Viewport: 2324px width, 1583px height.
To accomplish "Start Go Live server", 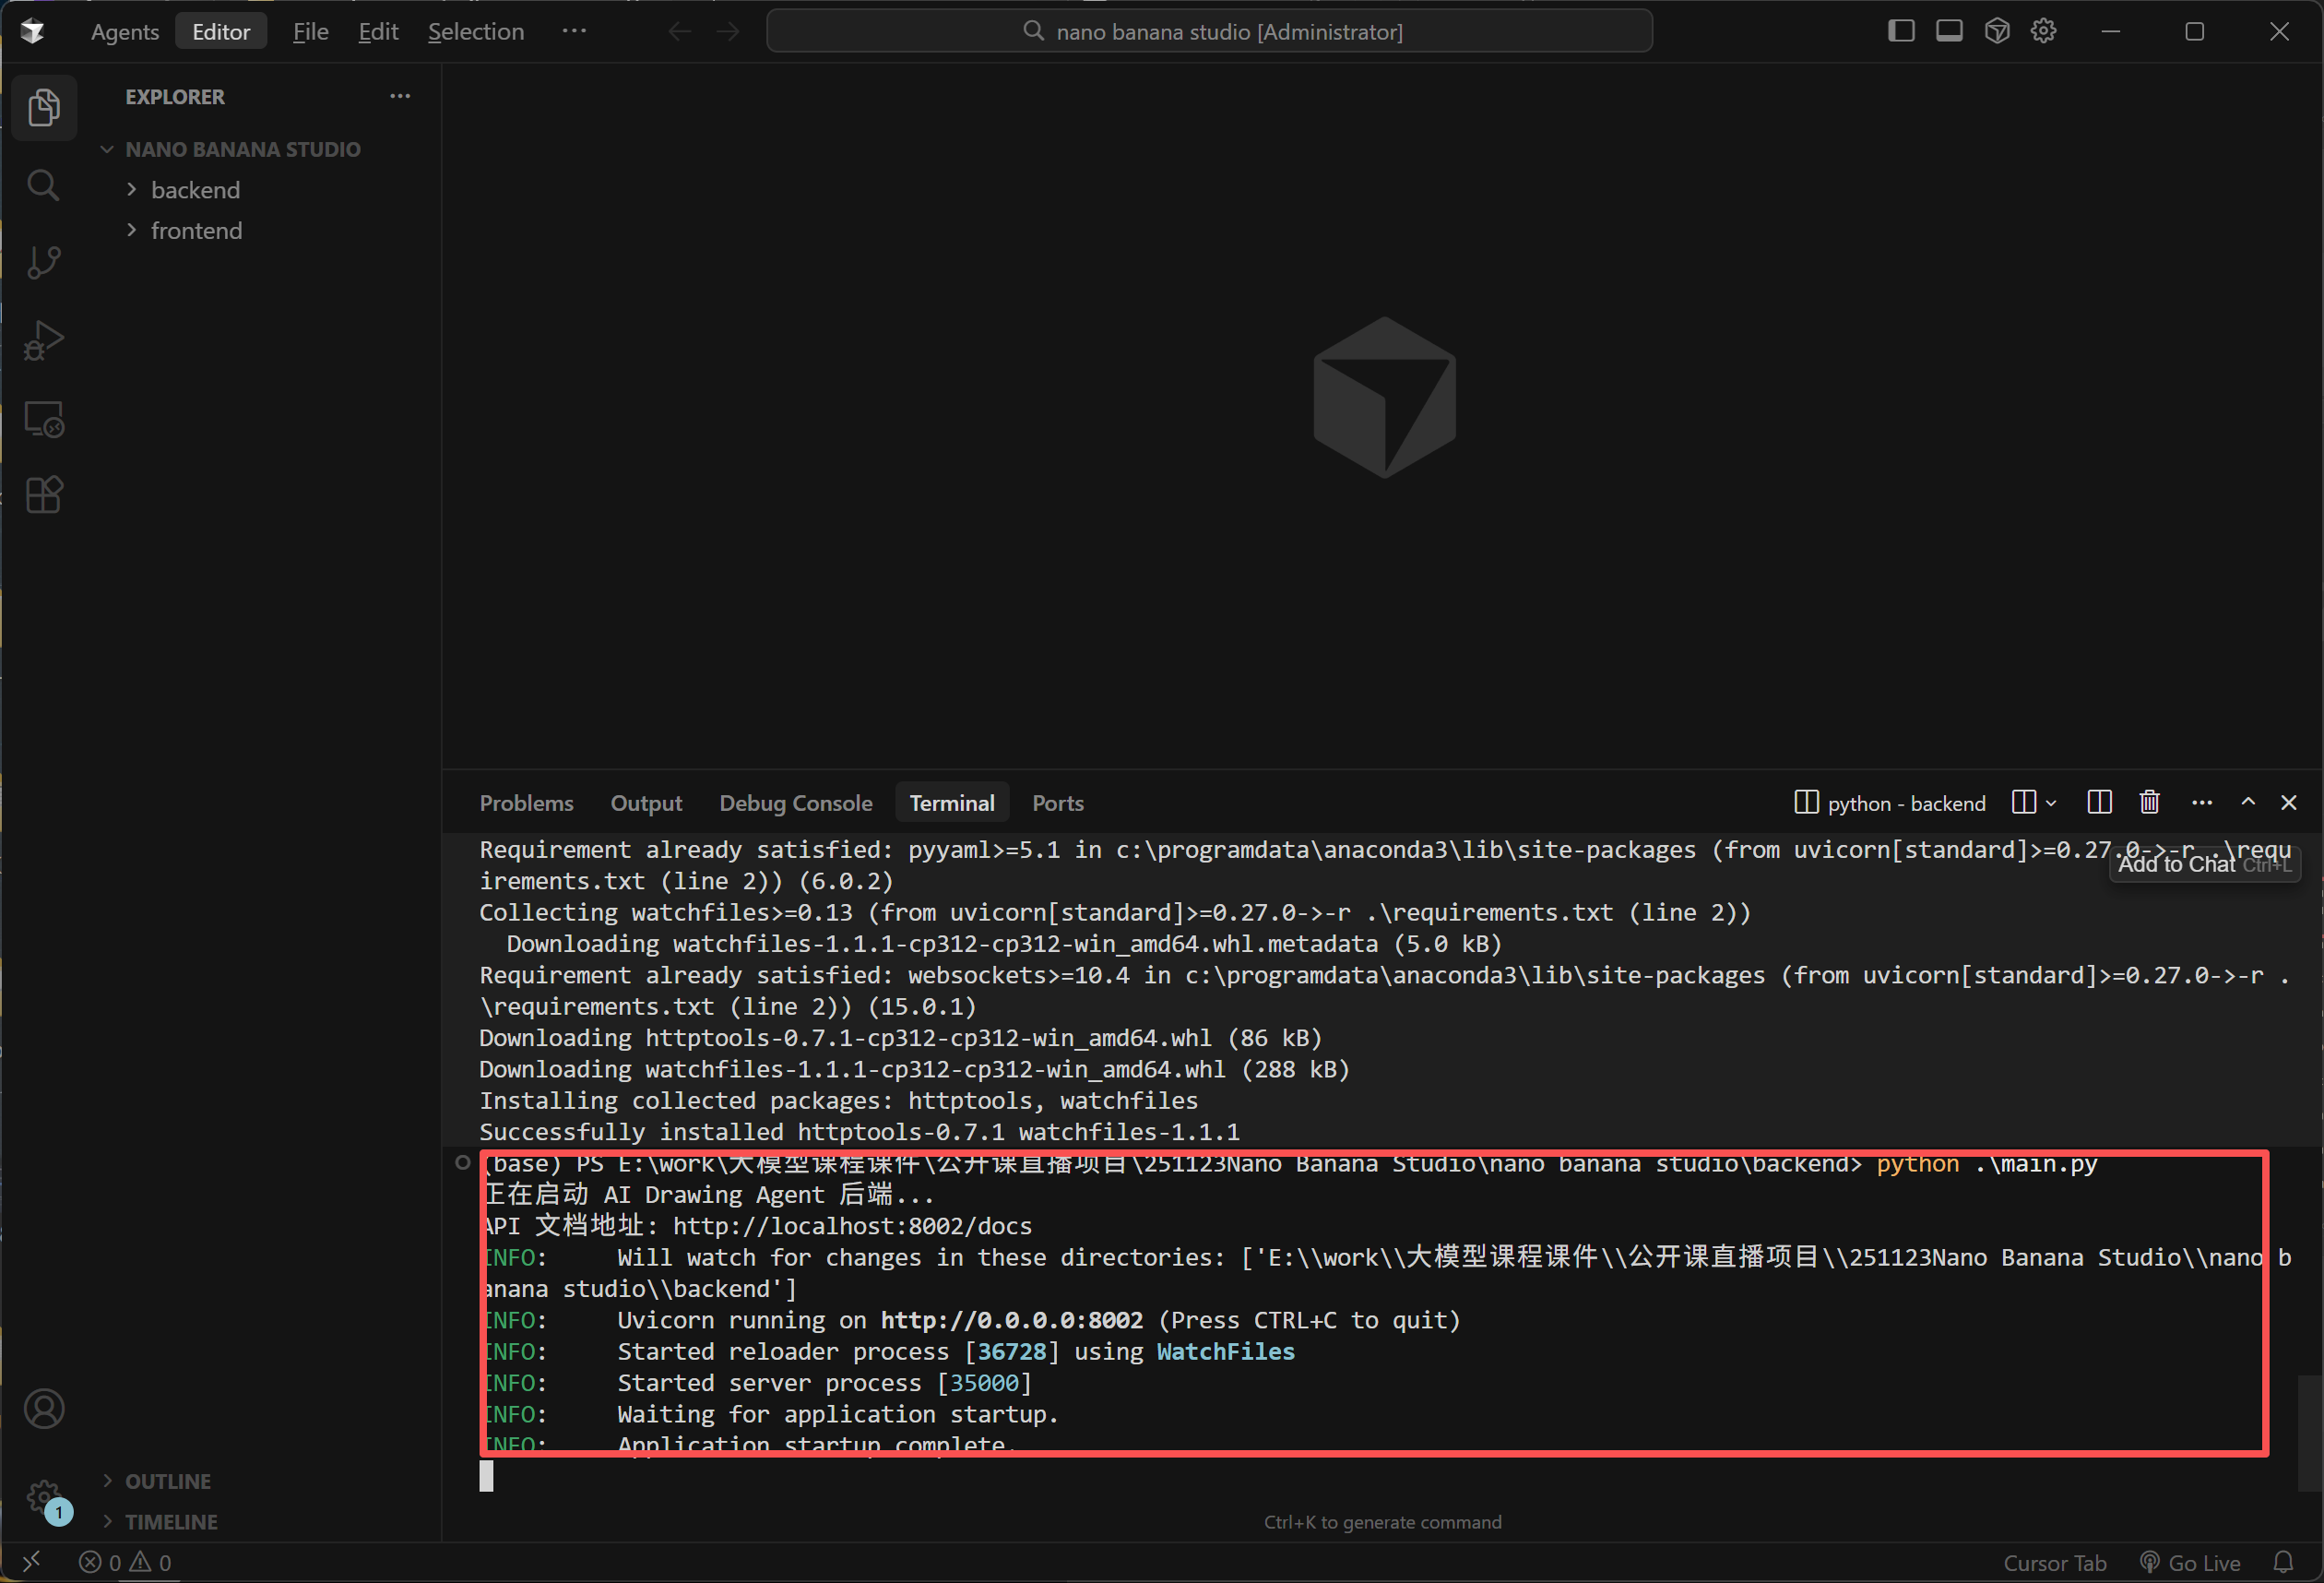I will click(x=2189, y=1562).
